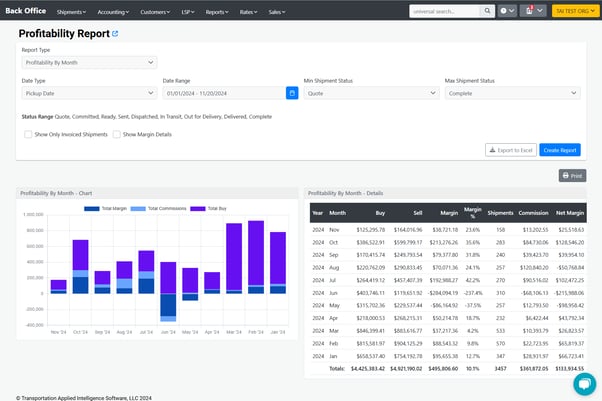Open the chat bubble widget

coord(585,383)
